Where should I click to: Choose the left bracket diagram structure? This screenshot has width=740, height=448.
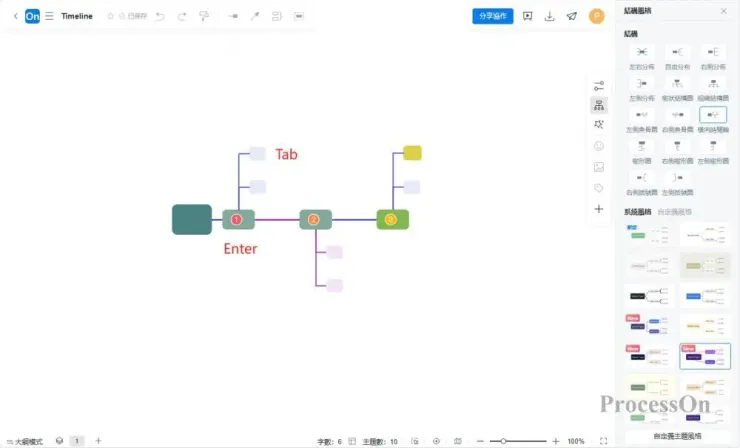pos(677,183)
